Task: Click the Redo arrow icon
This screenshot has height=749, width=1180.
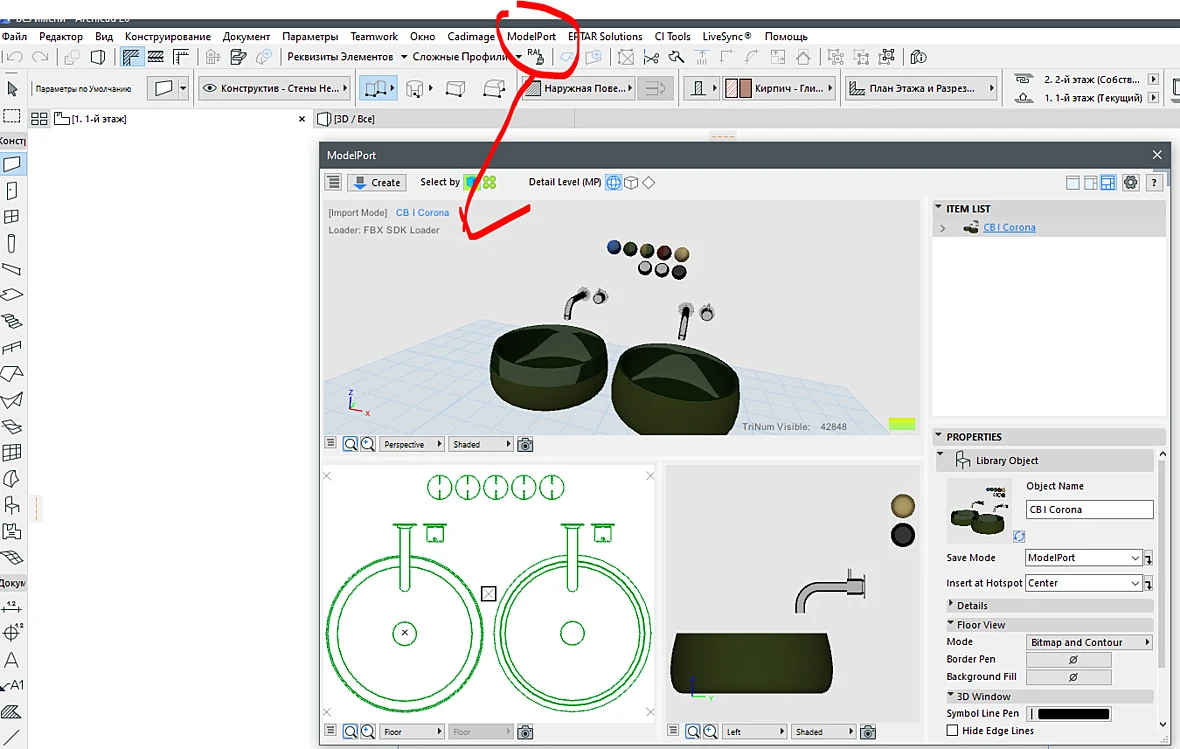Action: pos(41,57)
